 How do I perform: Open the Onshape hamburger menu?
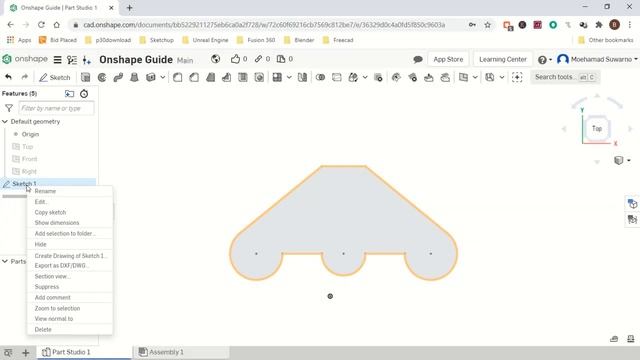pos(58,60)
